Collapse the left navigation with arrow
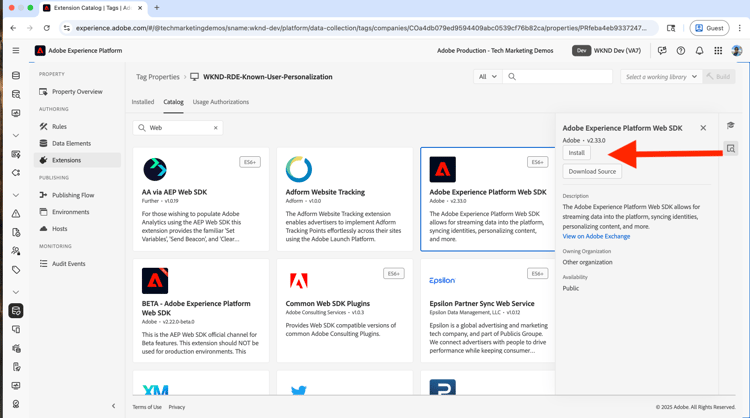Viewport: 750px width, 418px height. pyautogui.click(x=113, y=406)
